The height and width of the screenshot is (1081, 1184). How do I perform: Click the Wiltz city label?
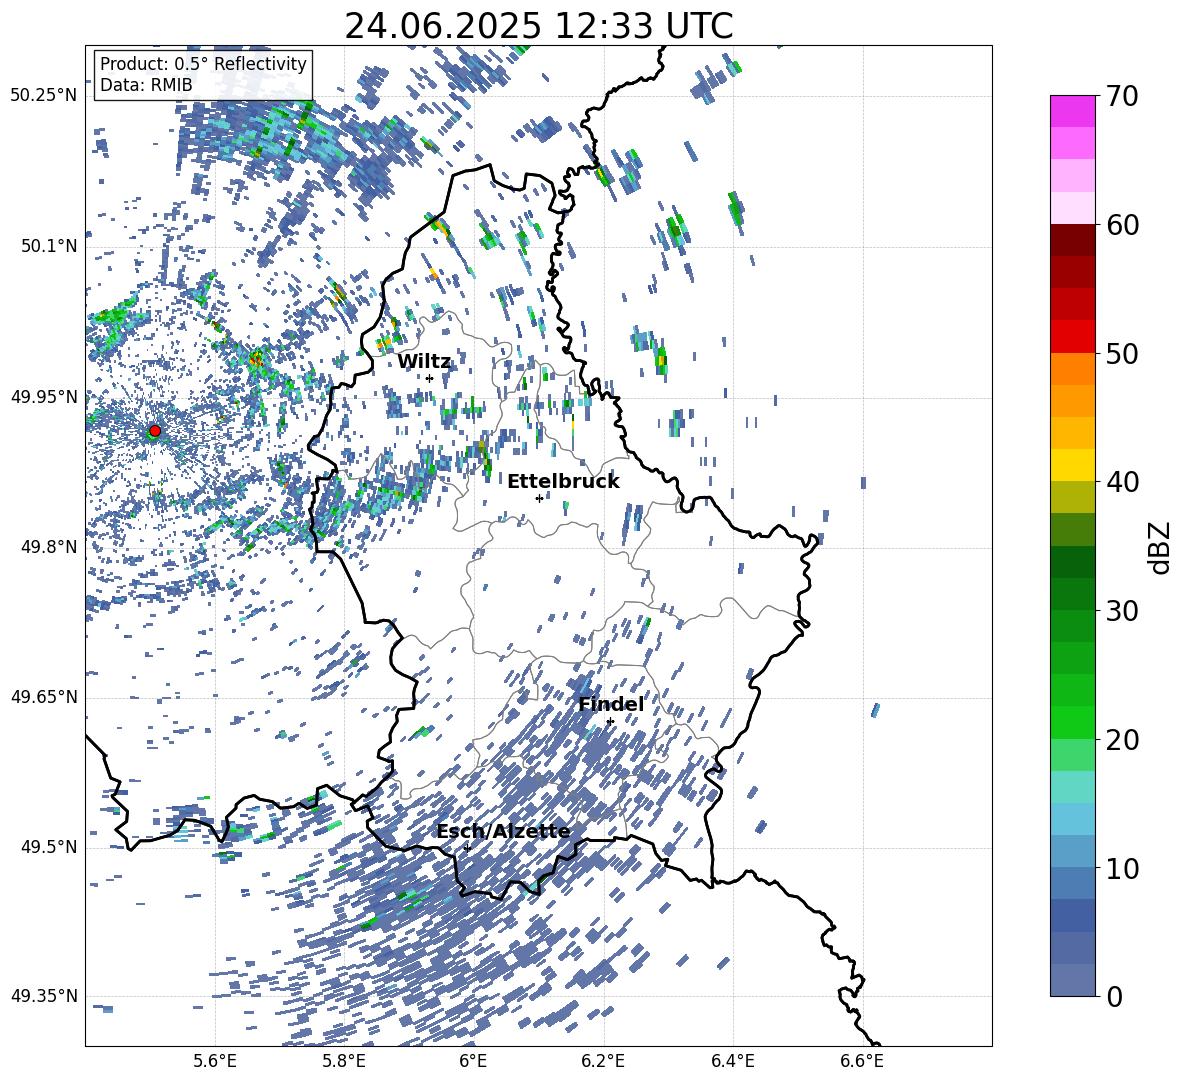pyautogui.click(x=424, y=361)
